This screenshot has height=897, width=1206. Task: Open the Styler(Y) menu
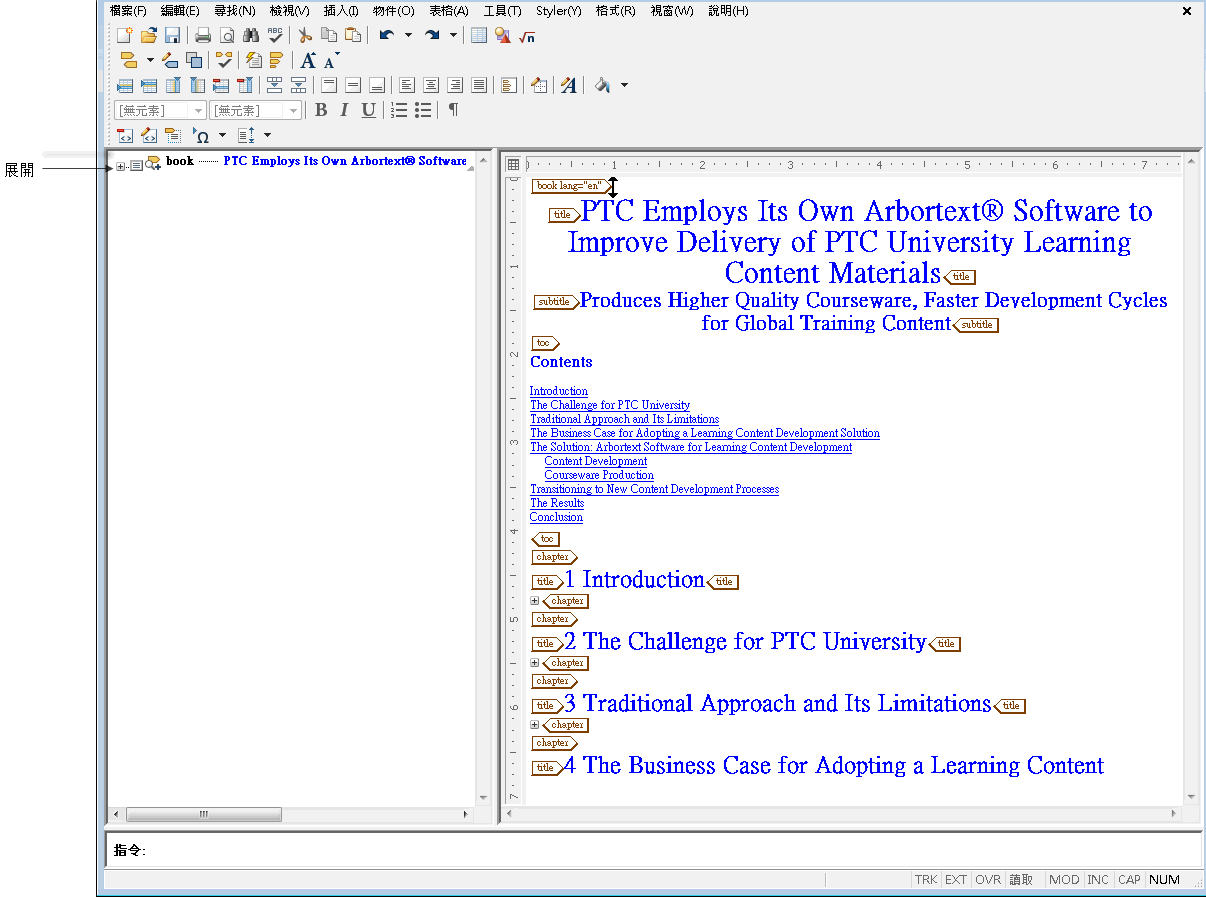[x=558, y=11]
